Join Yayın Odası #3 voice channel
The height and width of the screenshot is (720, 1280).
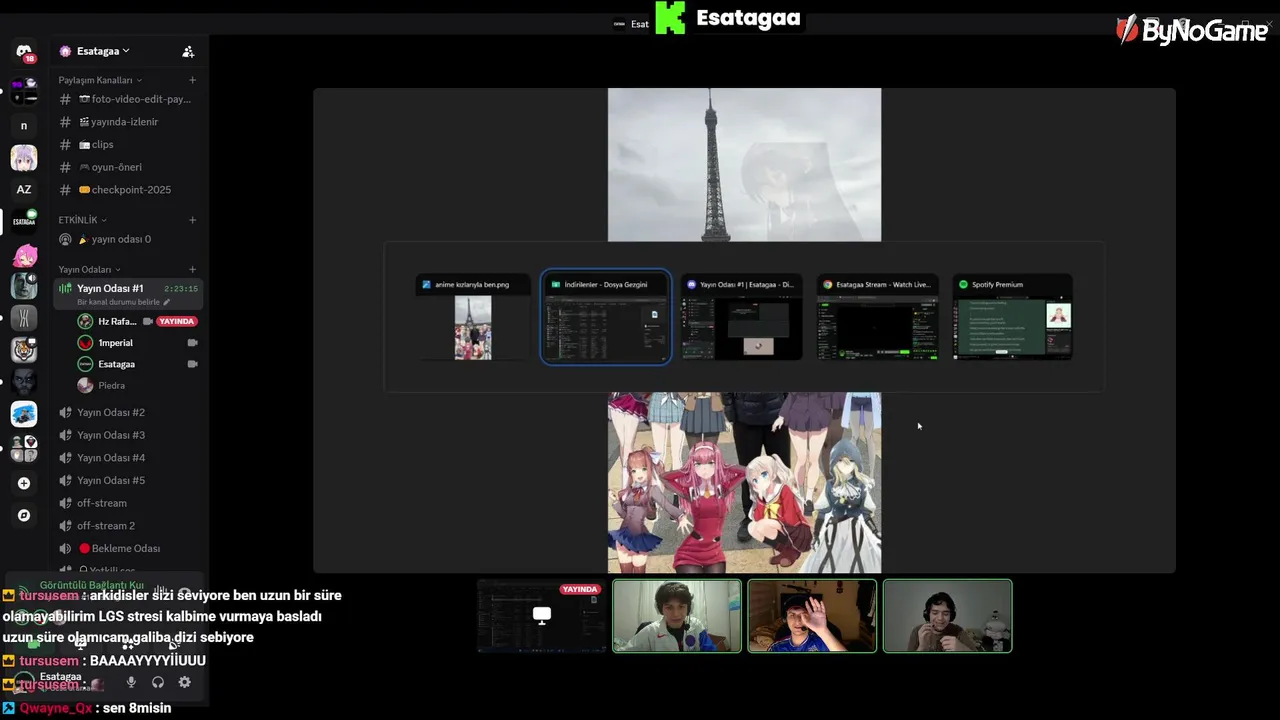click(129, 435)
